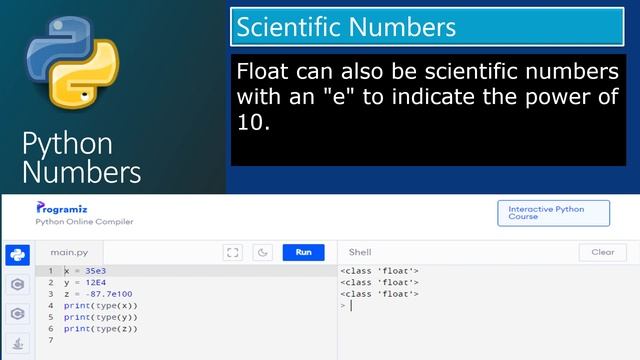Image resolution: width=640 pixels, height=360 pixels.
Task: Click the fullscreen expand icon
Action: click(233, 253)
